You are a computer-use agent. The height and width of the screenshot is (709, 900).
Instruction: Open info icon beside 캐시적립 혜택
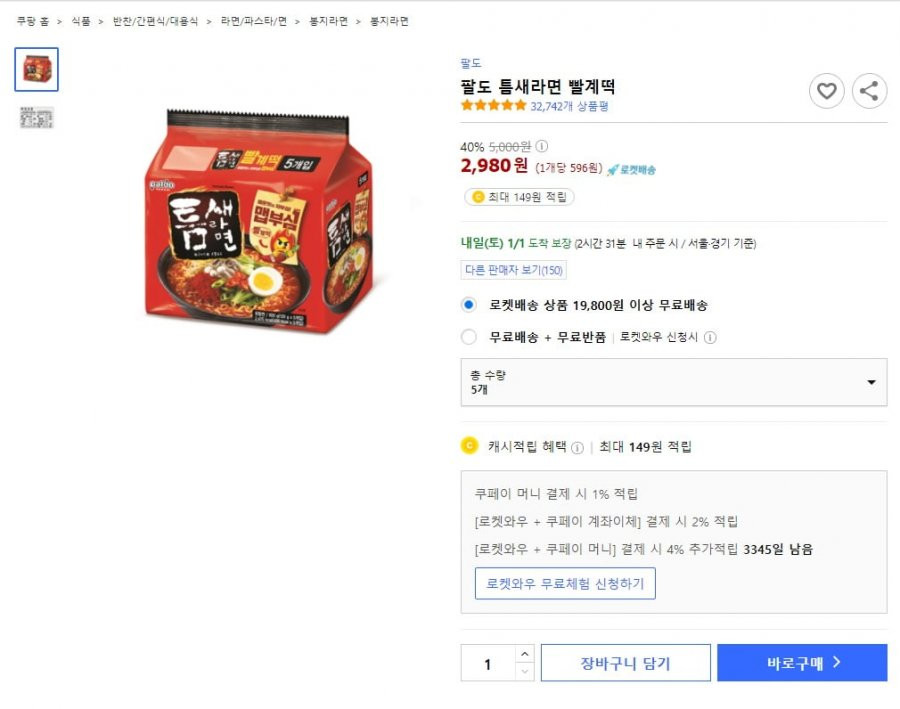[578, 447]
